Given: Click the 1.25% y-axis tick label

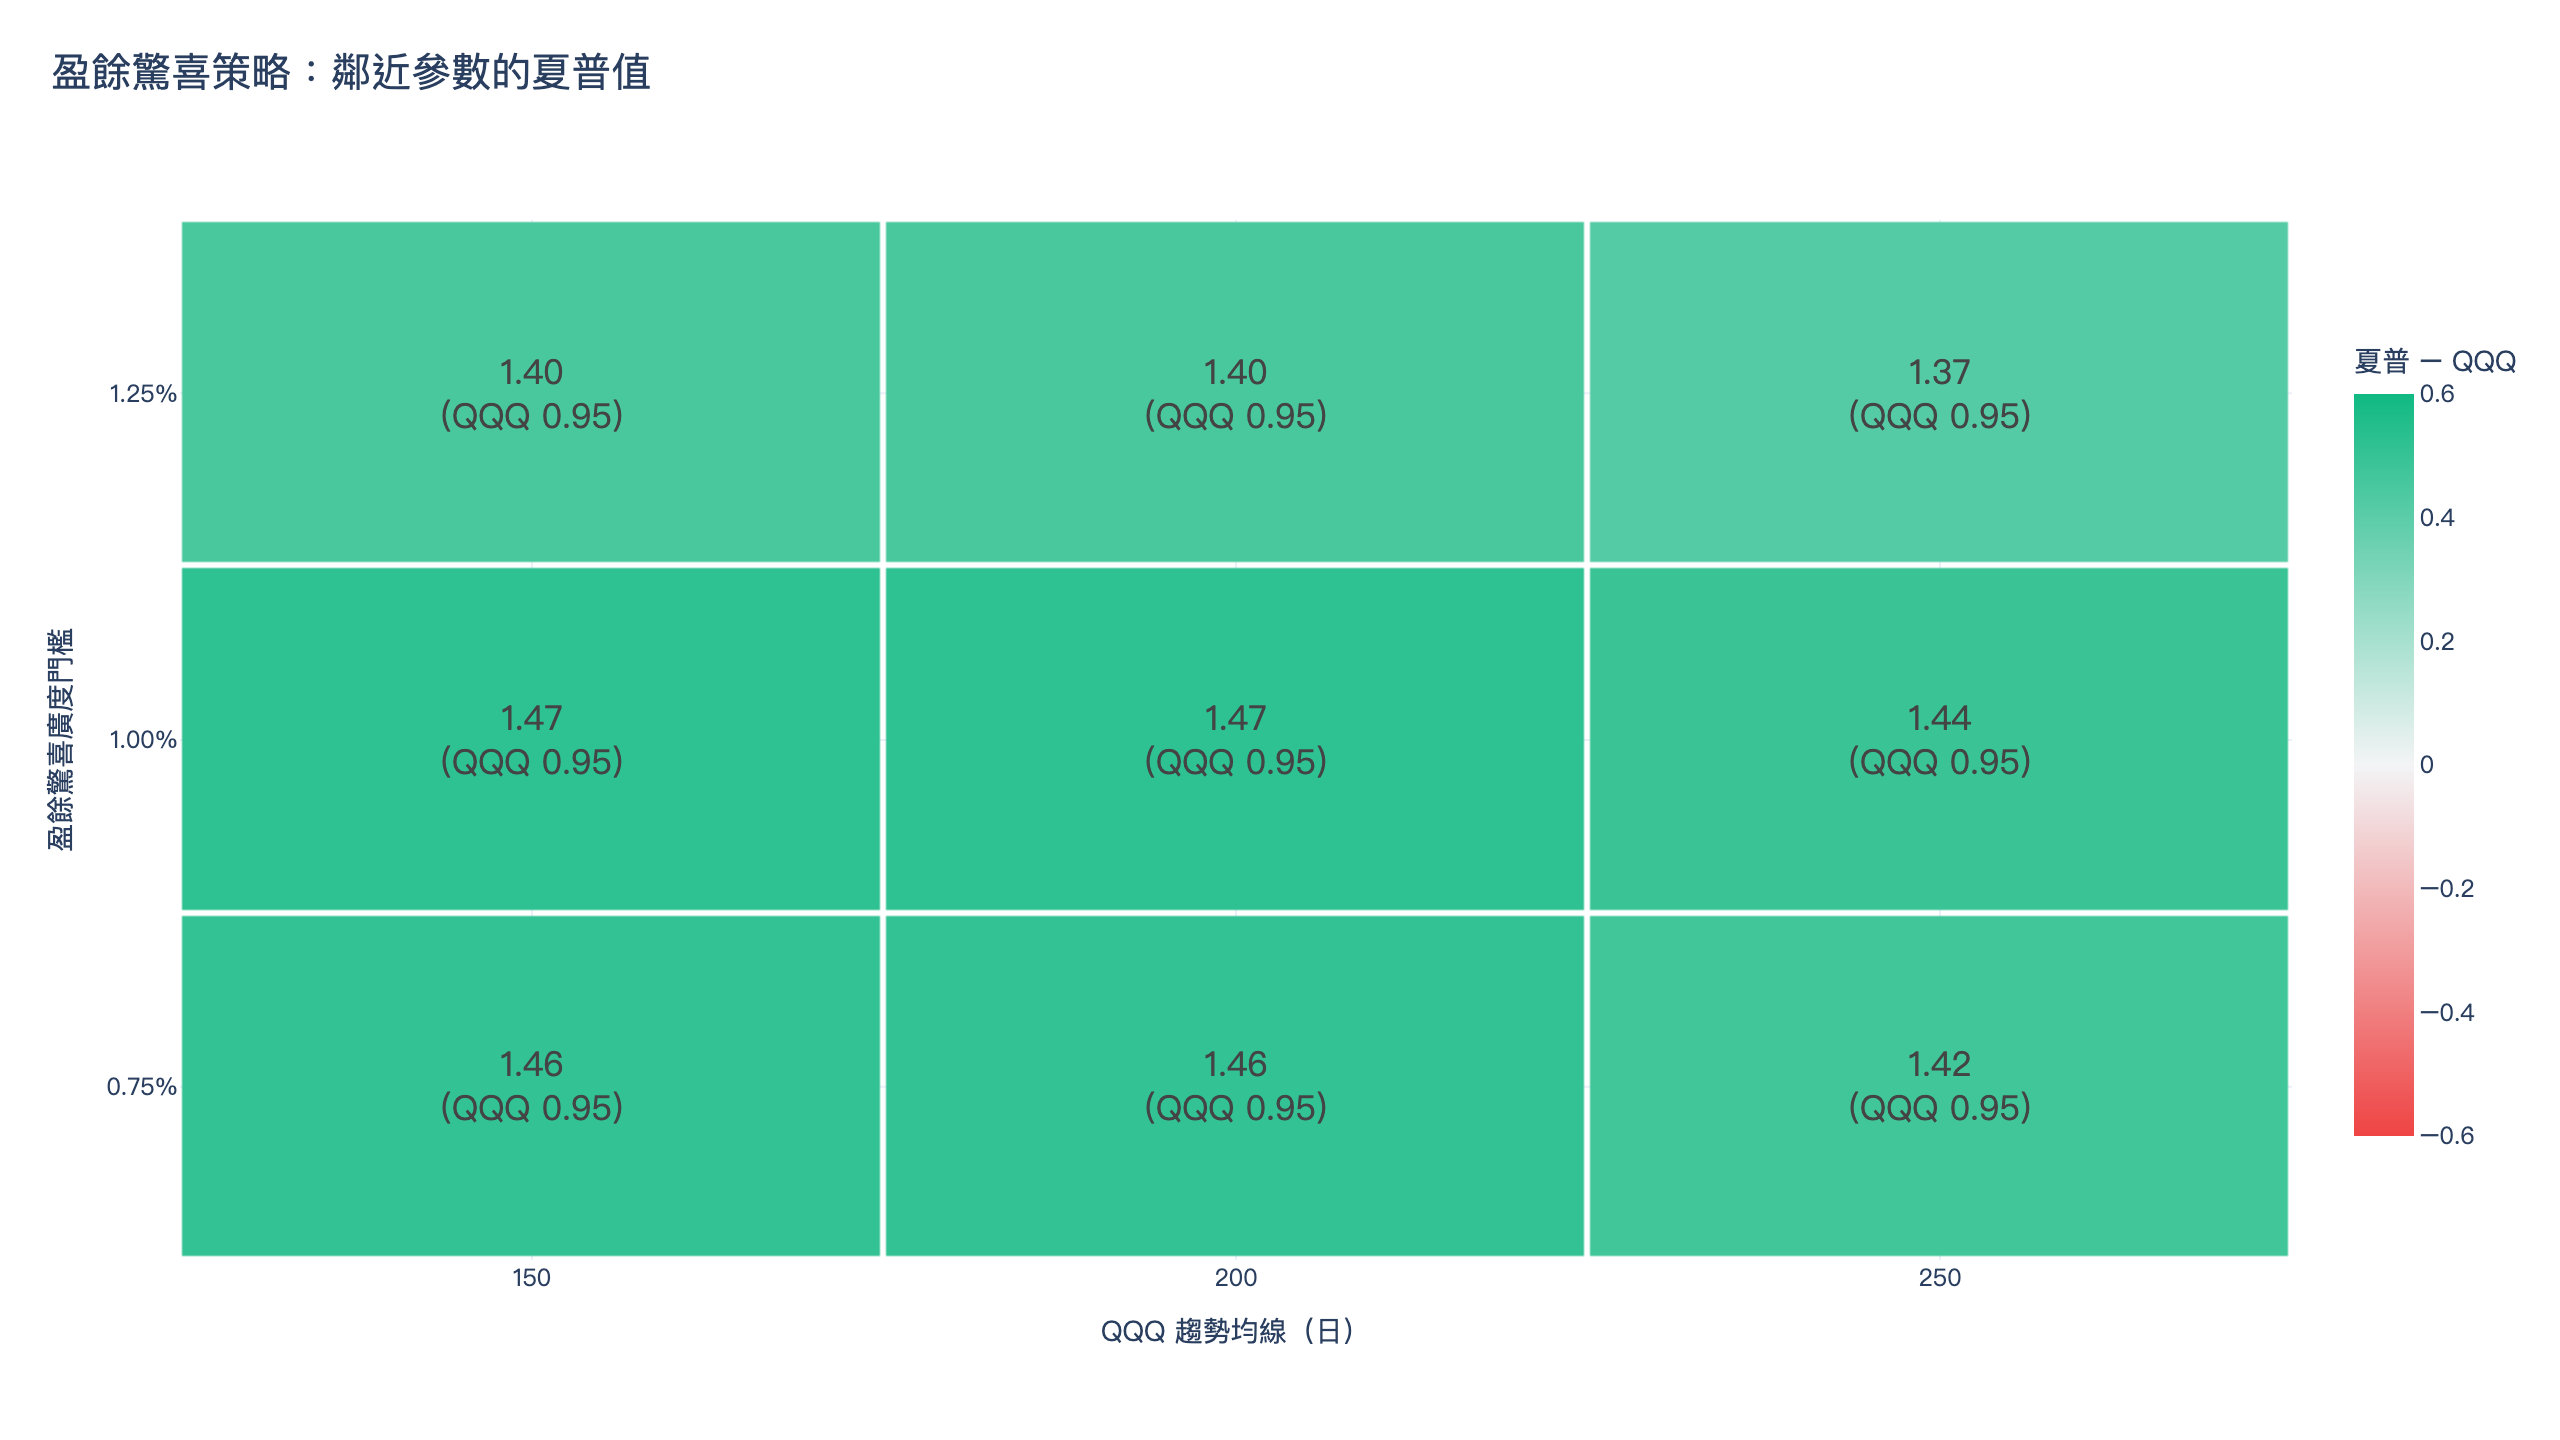Looking at the screenshot, I should [143, 394].
